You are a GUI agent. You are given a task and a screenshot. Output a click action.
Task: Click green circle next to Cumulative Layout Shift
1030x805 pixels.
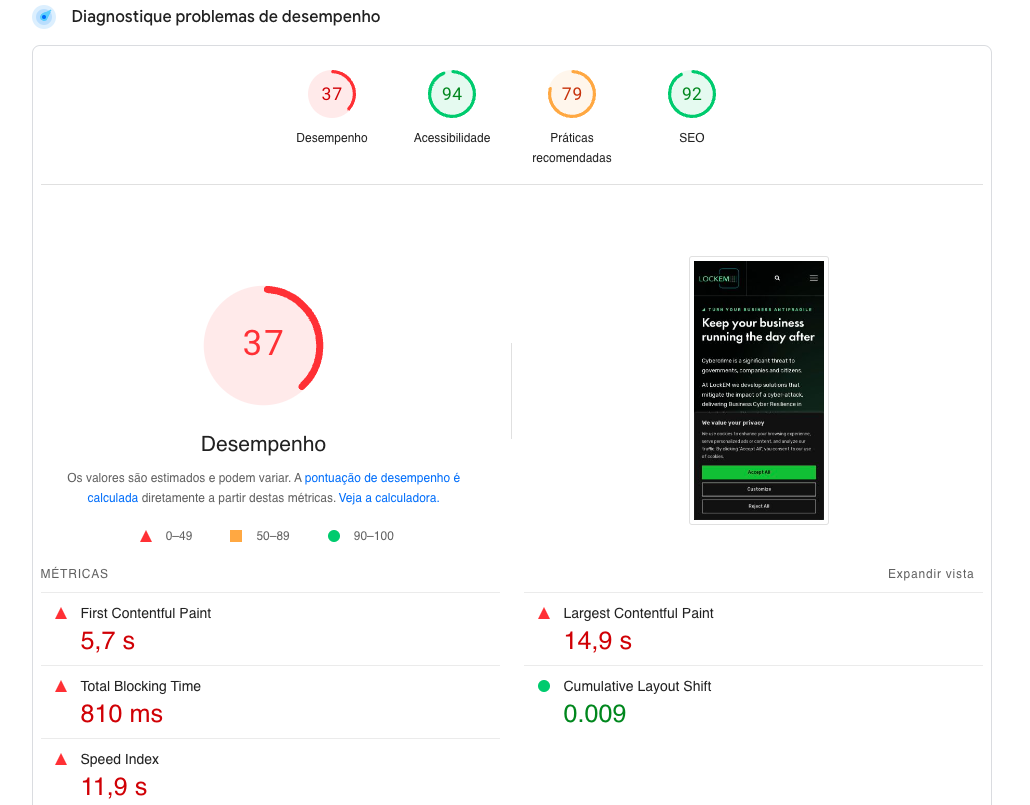point(544,686)
